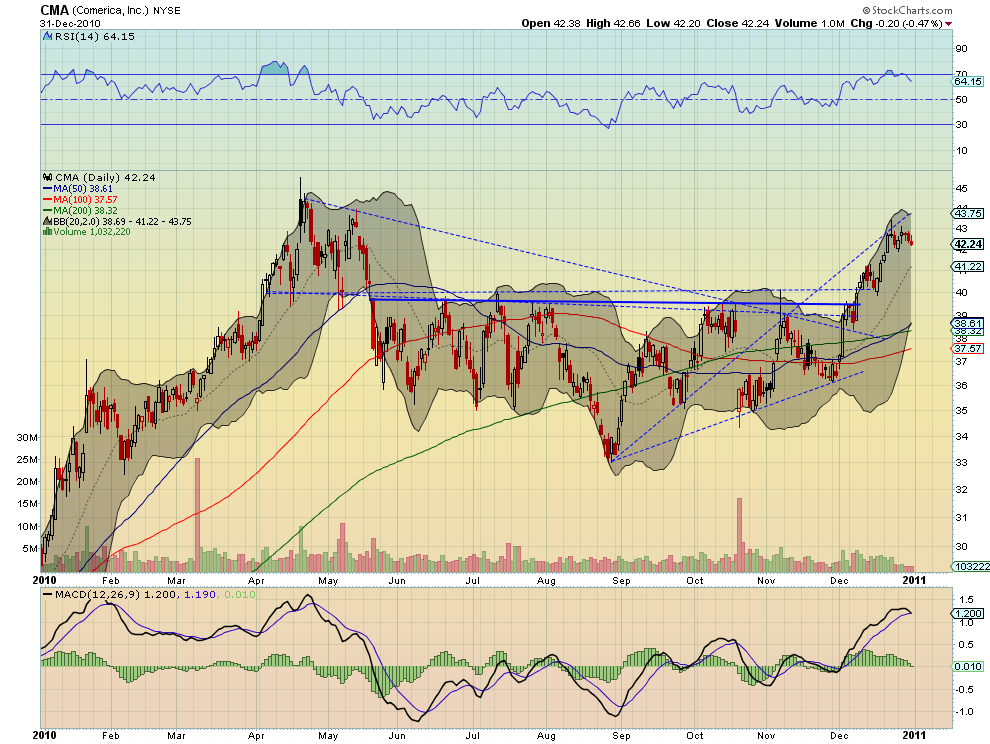Click the 90 level on the RSI axis
The image size is (990, 744).
(961, 49)
